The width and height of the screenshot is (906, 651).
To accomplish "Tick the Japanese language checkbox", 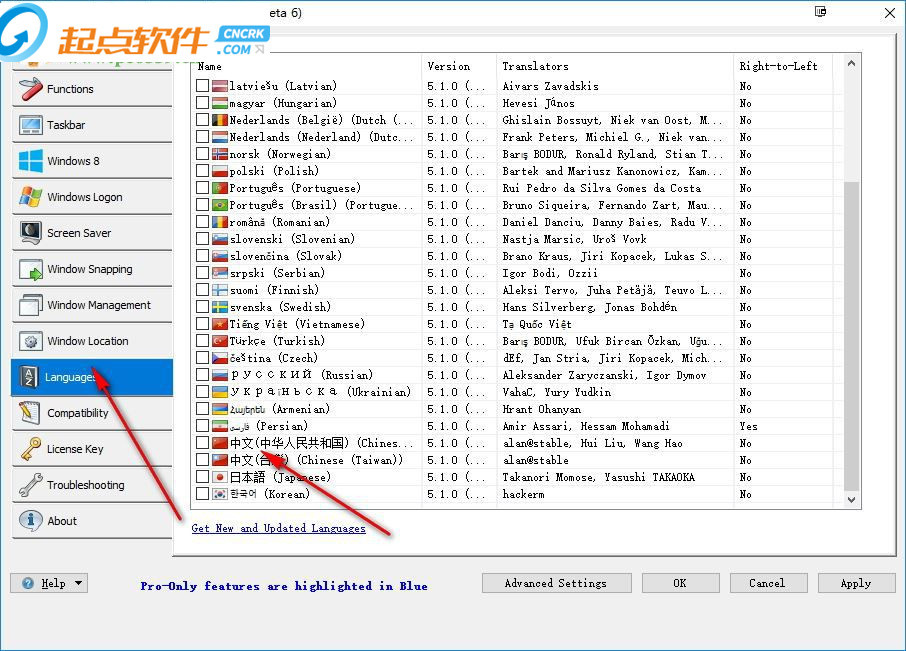I will [202, 477].
